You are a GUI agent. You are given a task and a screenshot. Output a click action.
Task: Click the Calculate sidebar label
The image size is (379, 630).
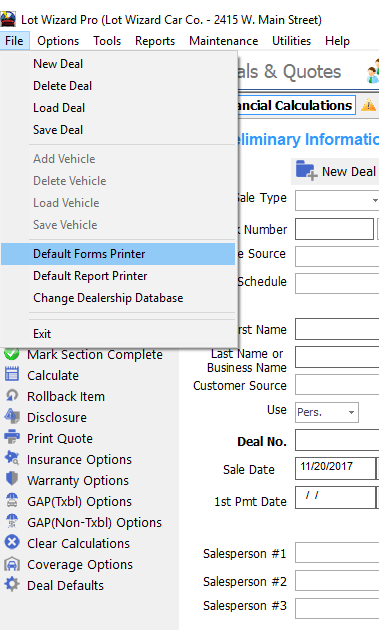click(x=53, y=376)
